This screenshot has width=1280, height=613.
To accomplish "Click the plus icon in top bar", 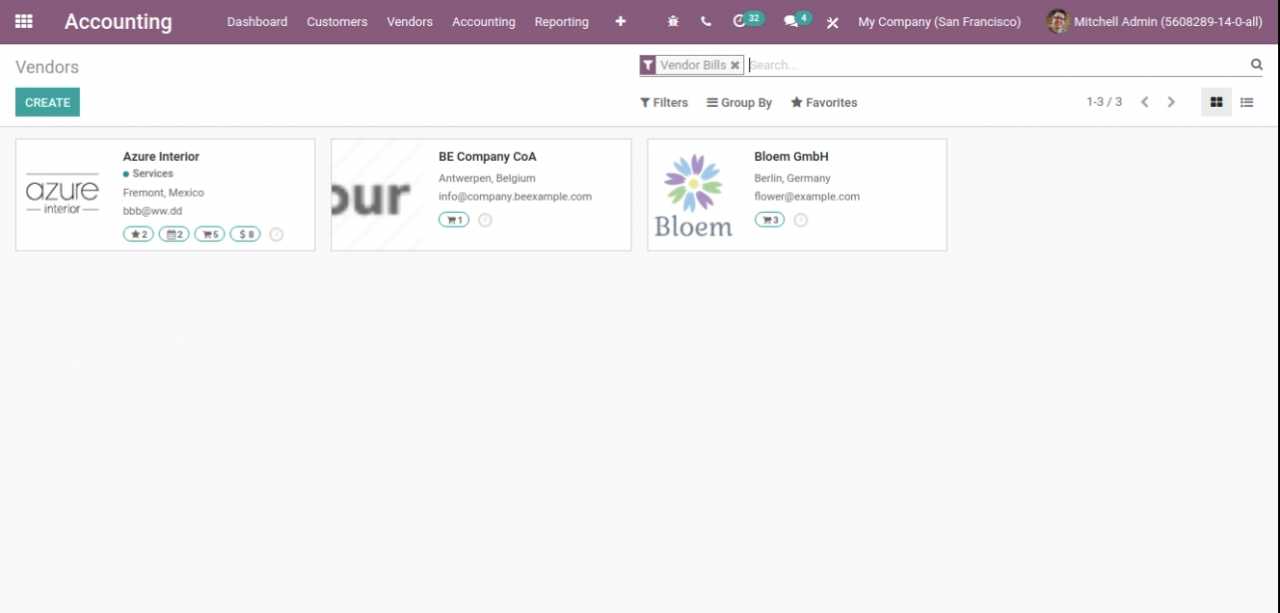I will pos(620,21).
